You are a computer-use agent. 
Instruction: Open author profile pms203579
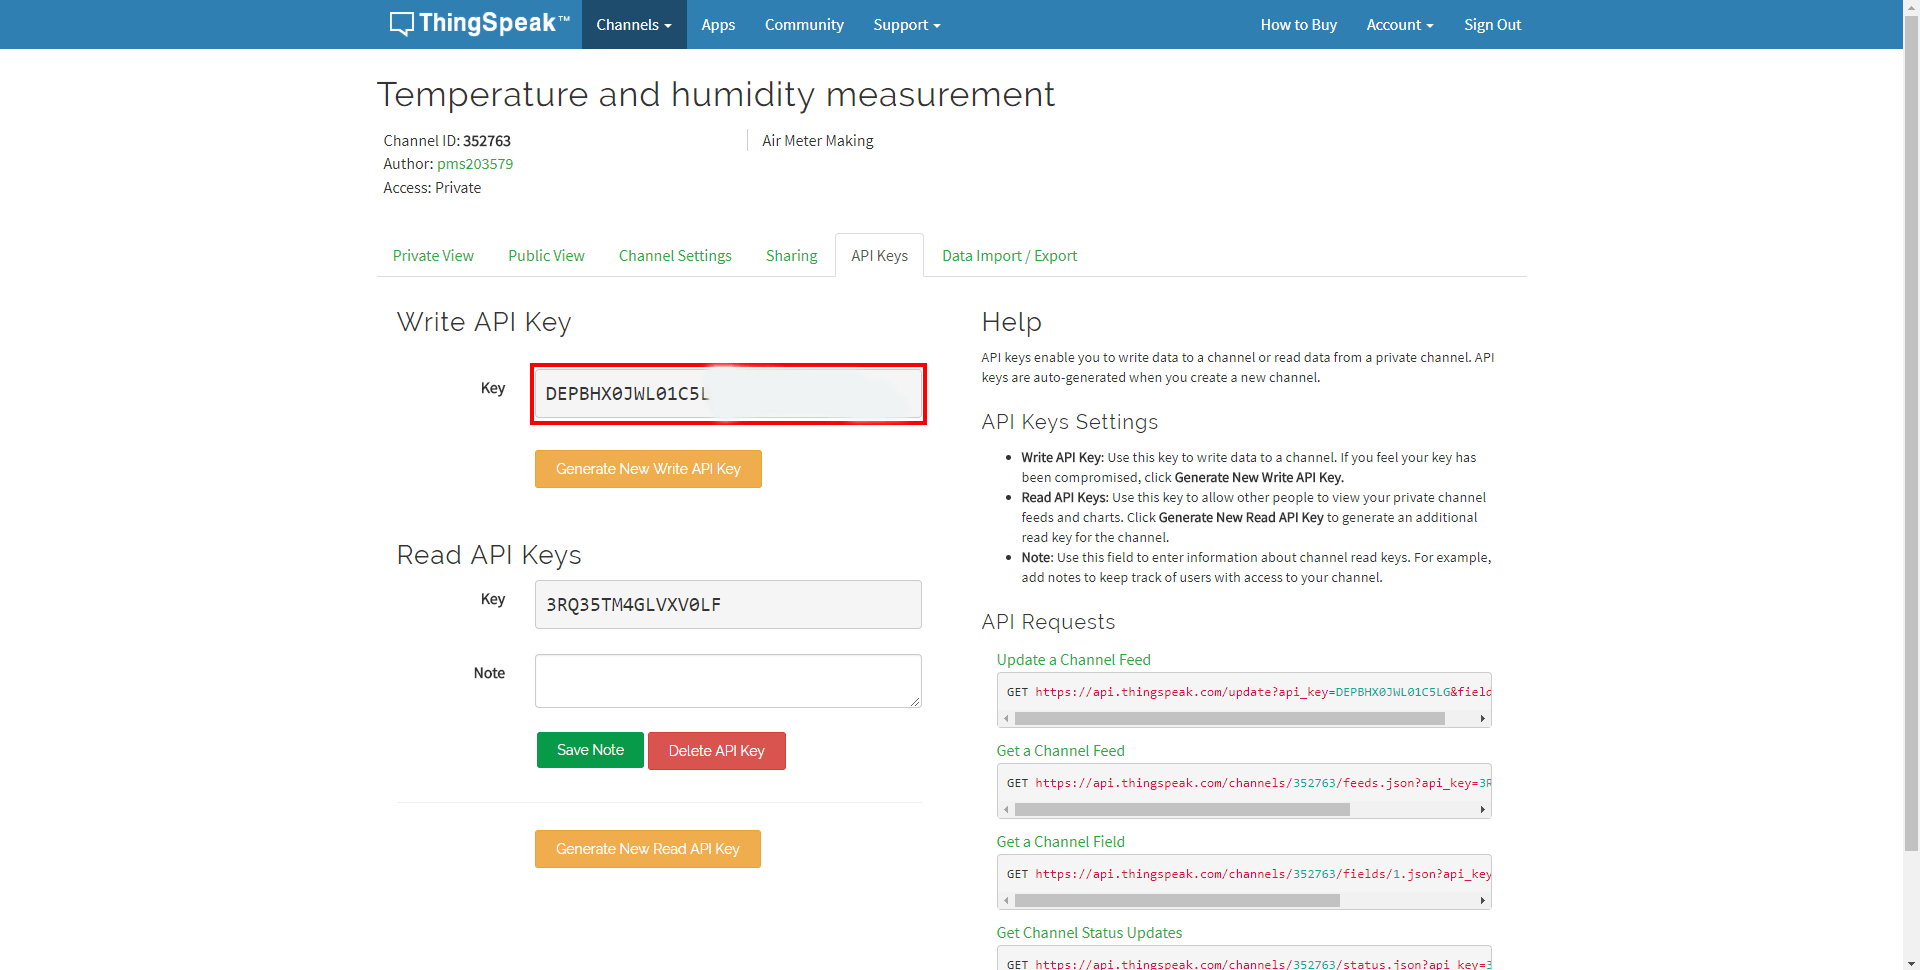pyautogui.click(x=475, y=164)
